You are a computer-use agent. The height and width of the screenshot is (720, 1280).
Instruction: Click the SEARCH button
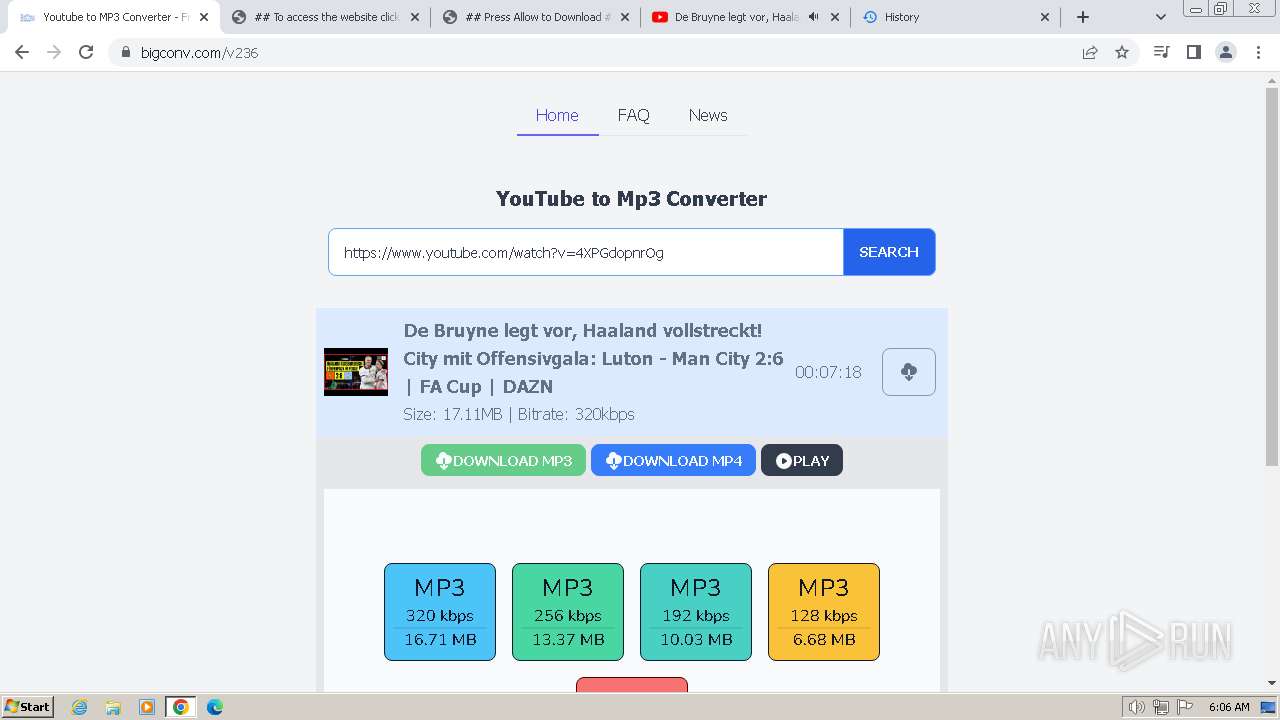tap(889, 252)
